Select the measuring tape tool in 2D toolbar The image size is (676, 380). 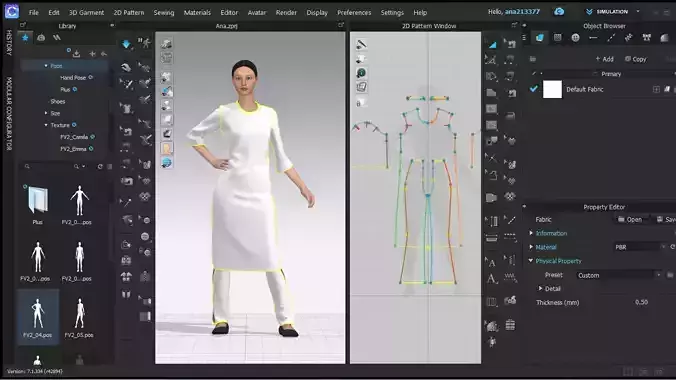491,238
